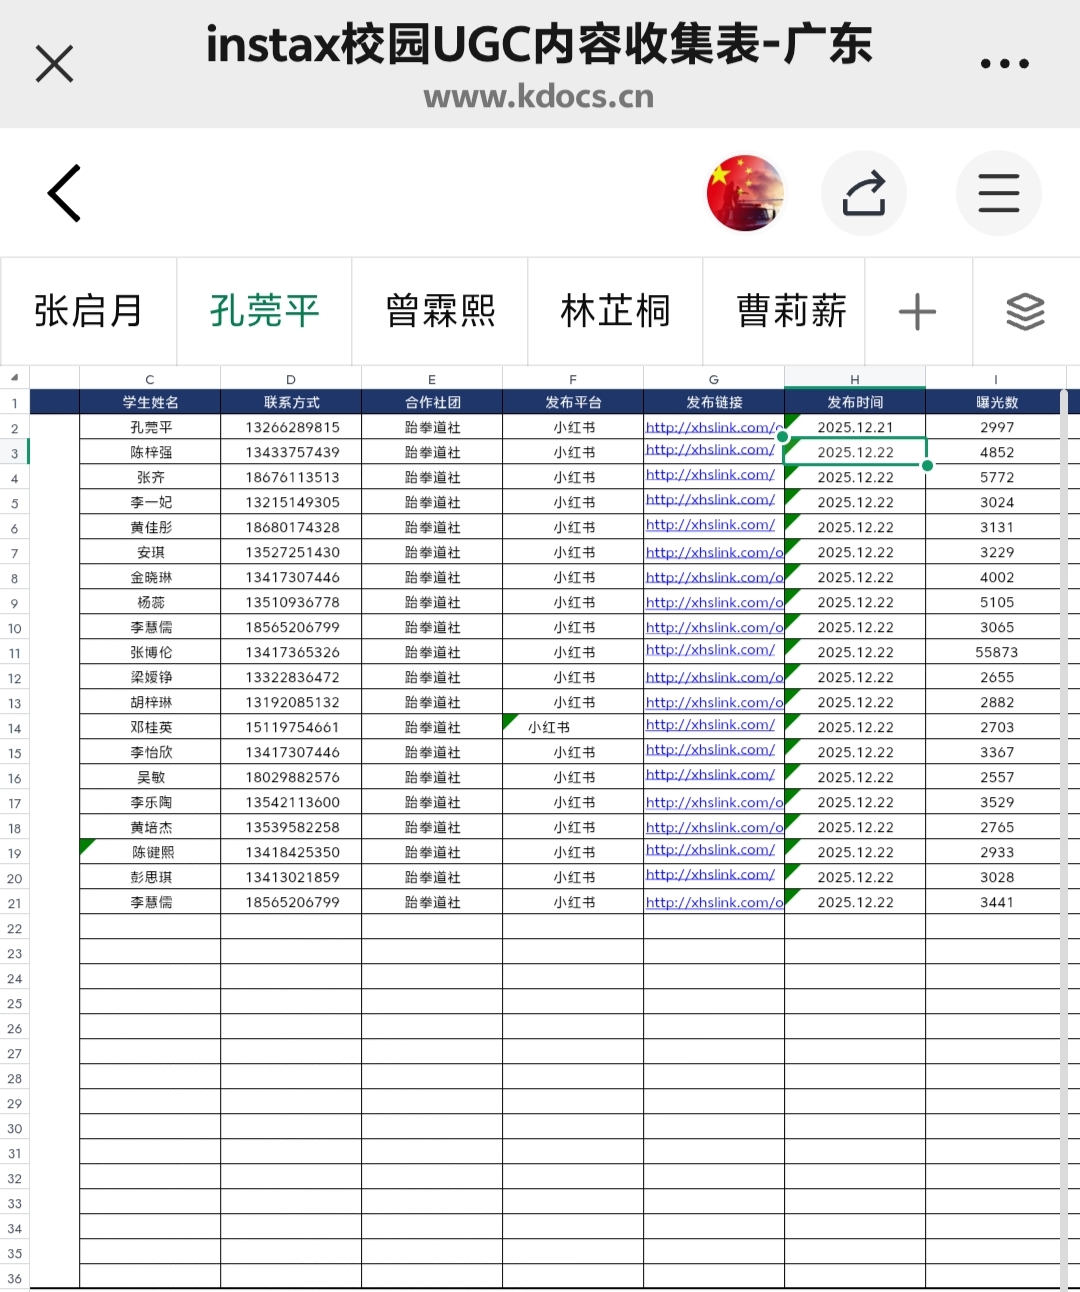This screenshot has height=1292, width=1080.
Task: Select column H header
Action: 855,379
